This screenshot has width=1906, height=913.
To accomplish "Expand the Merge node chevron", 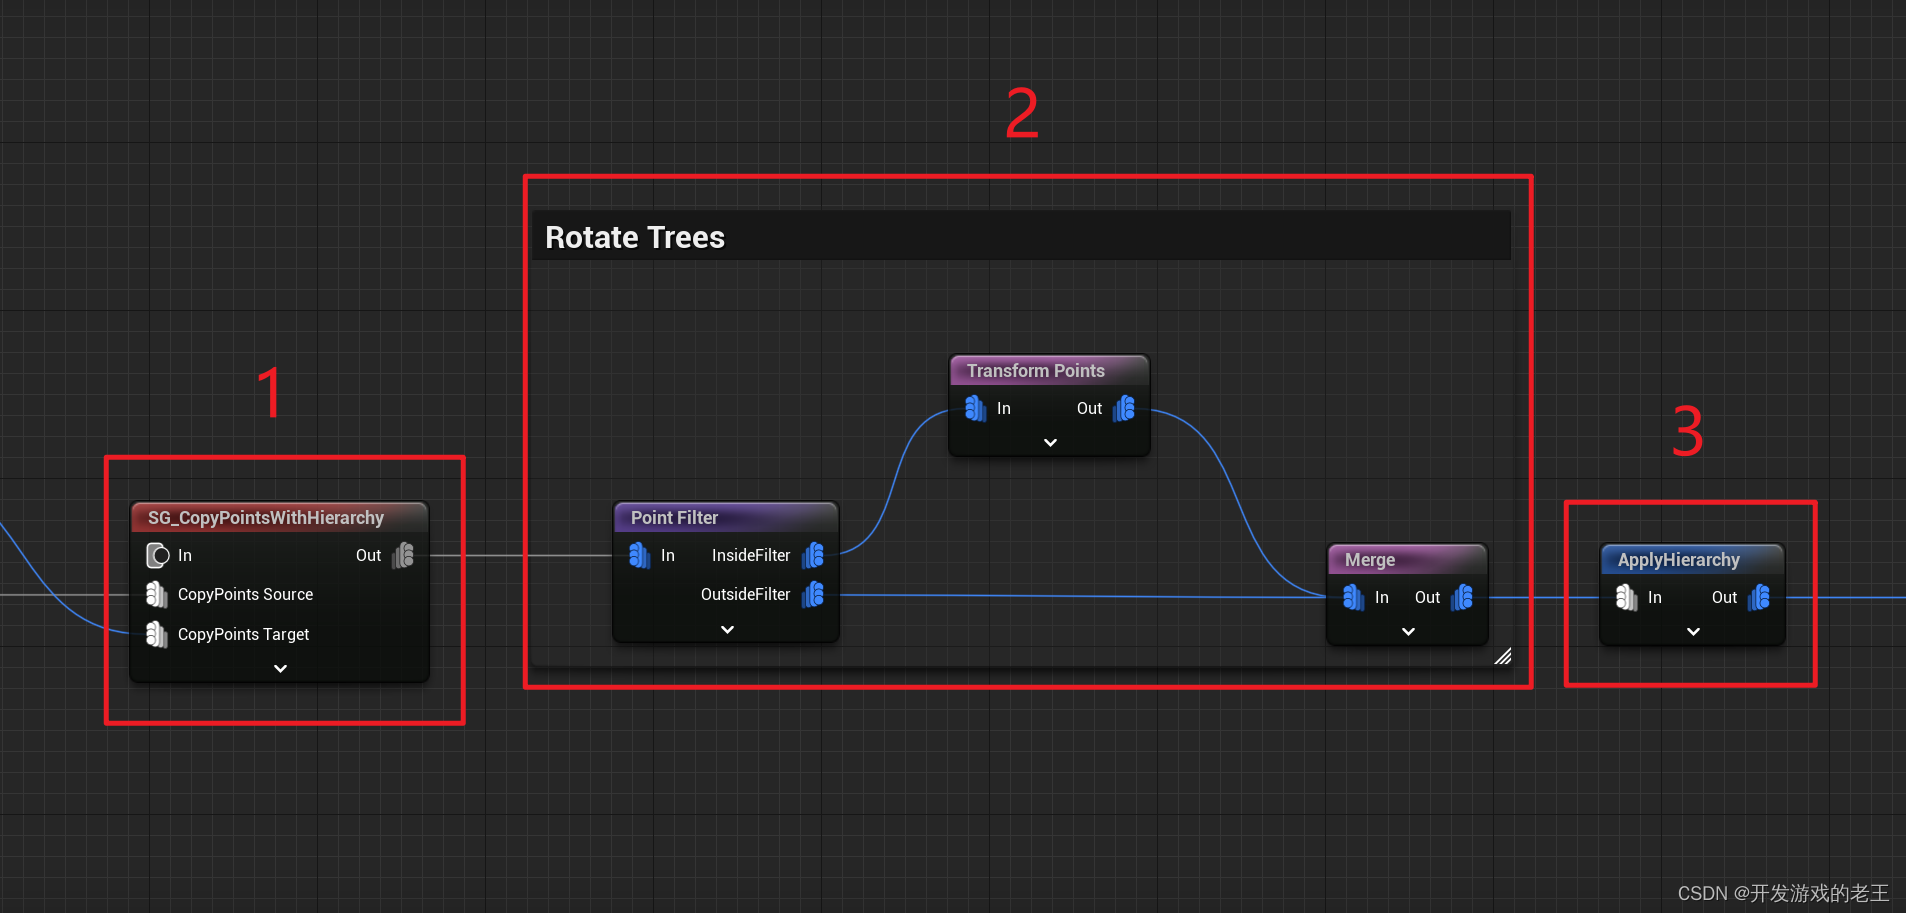I will tap(1408, 631).
